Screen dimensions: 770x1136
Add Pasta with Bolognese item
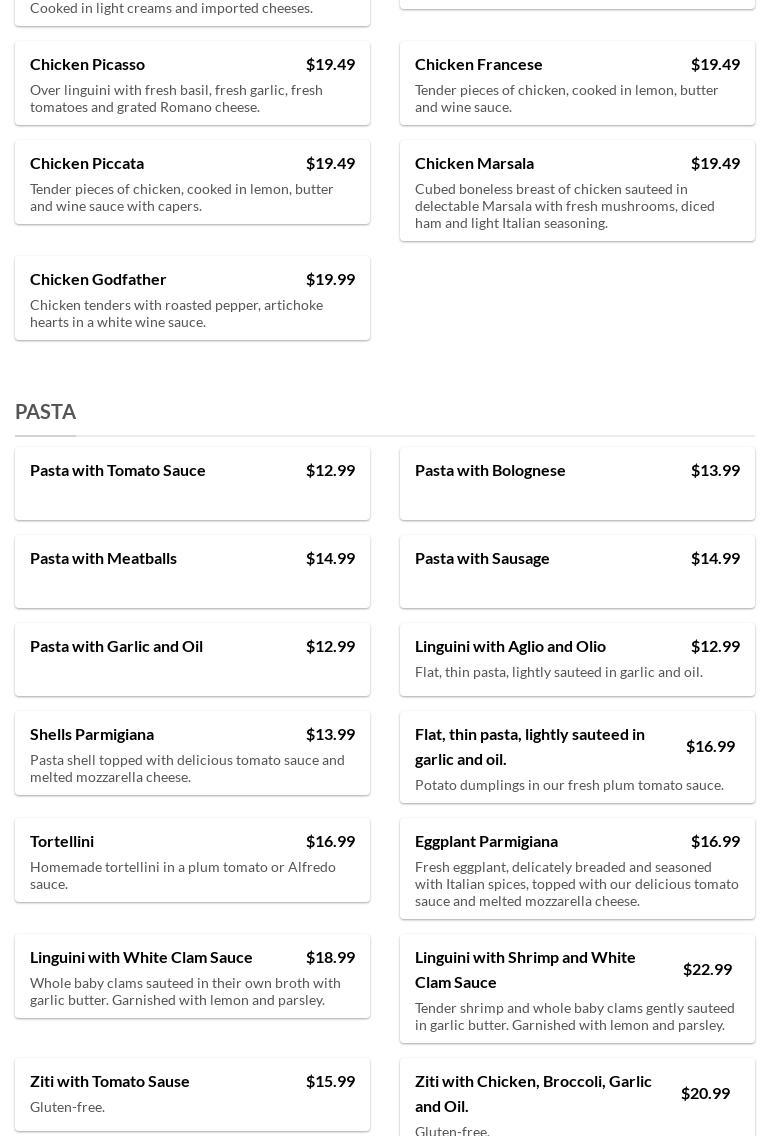(577, 483)
